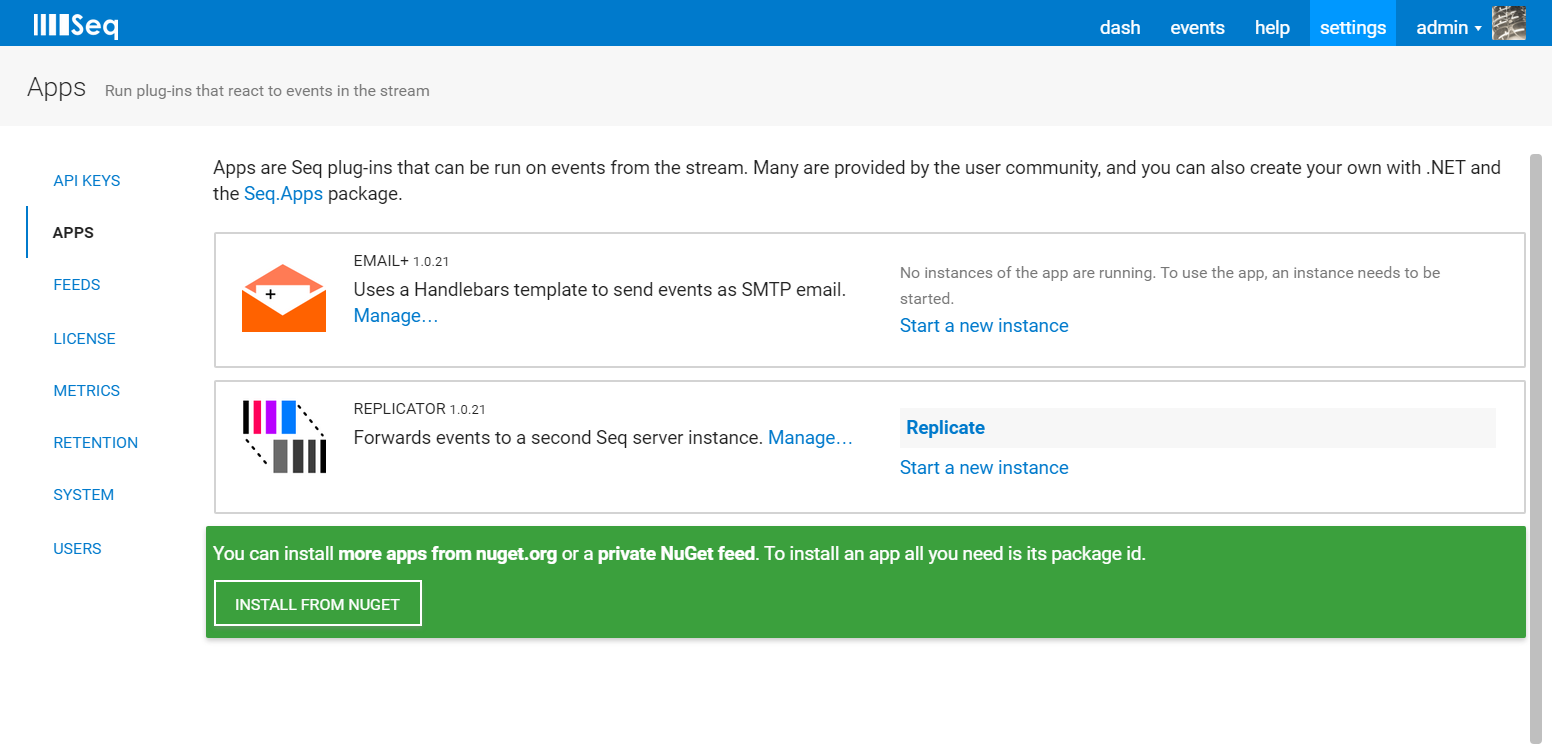Click the Apps page heading
This screenshot has width=1552, height=752.
click(x=57, y=87)
